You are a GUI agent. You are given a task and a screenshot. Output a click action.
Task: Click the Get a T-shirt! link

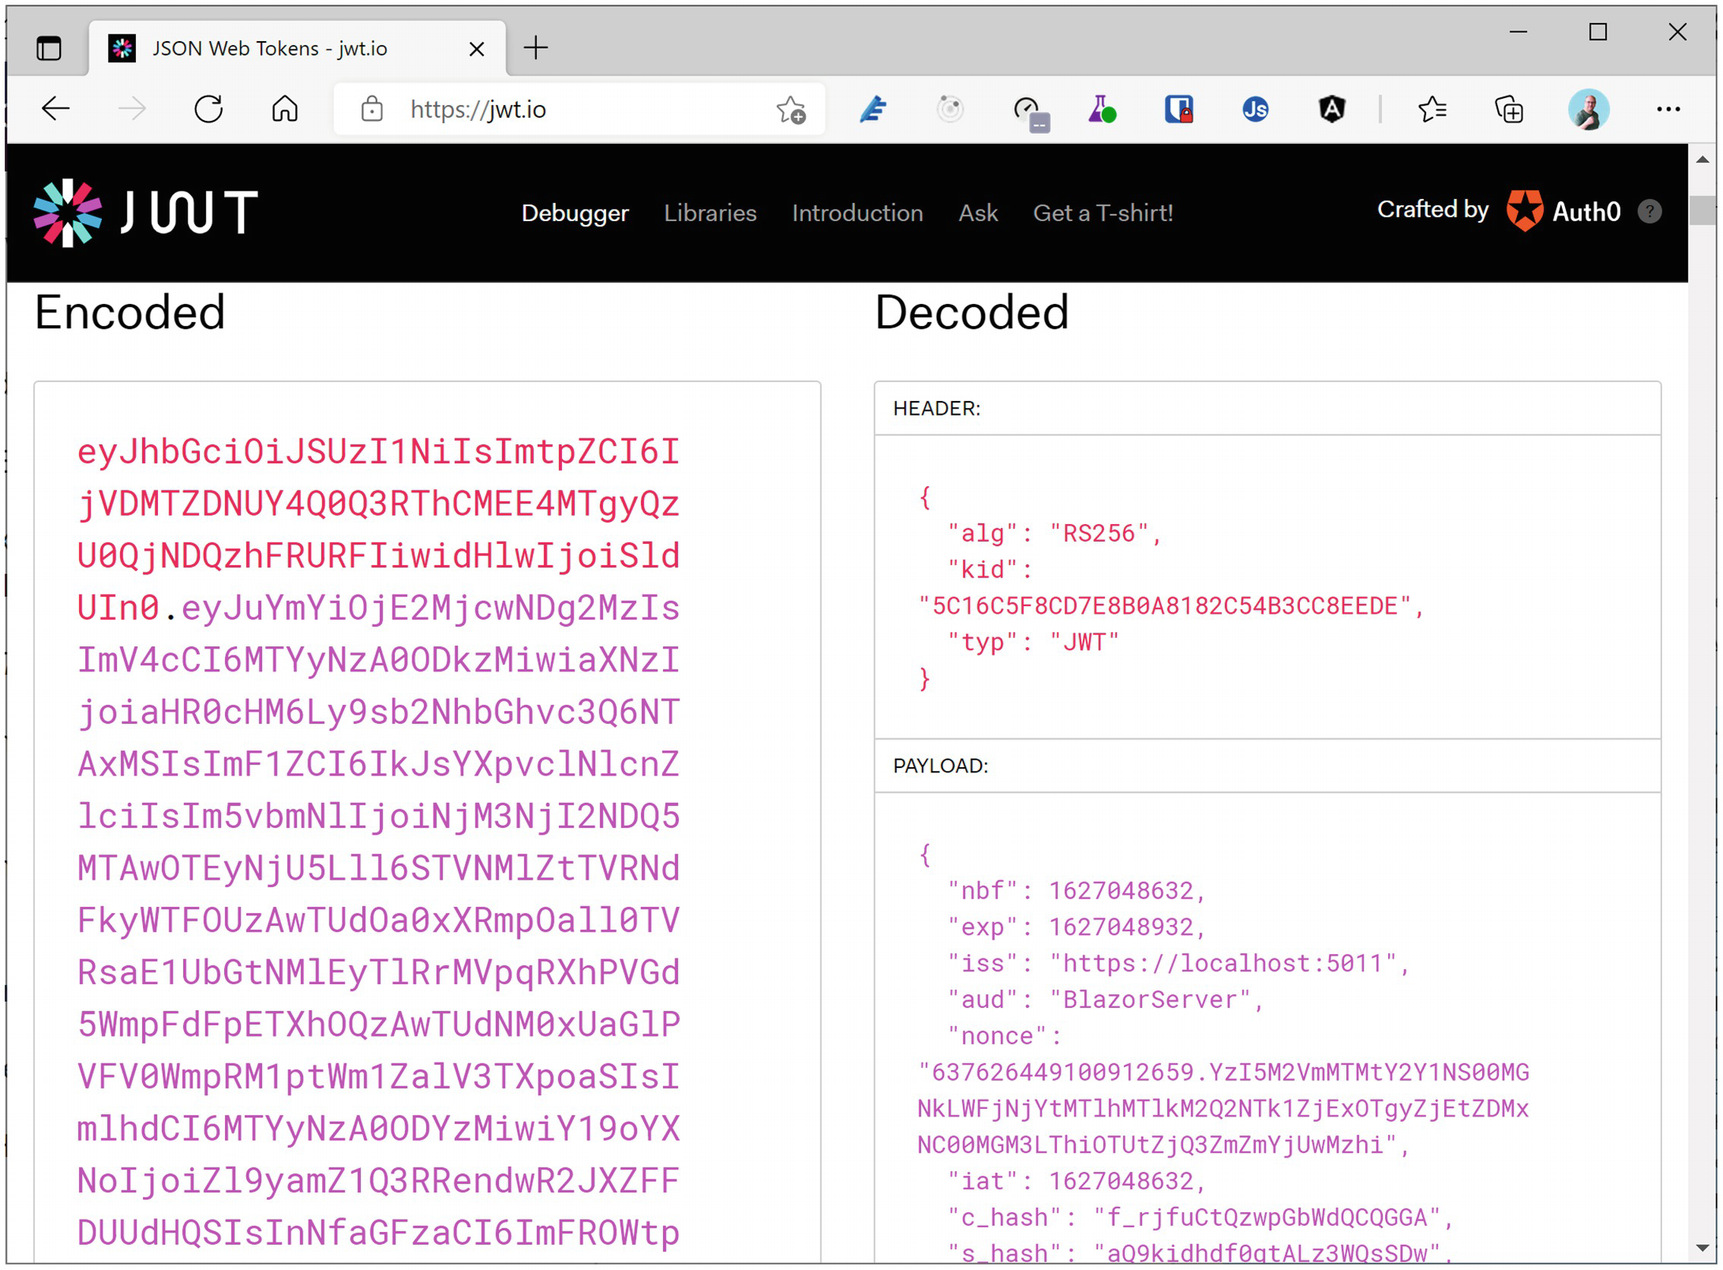click(1102, 213)
